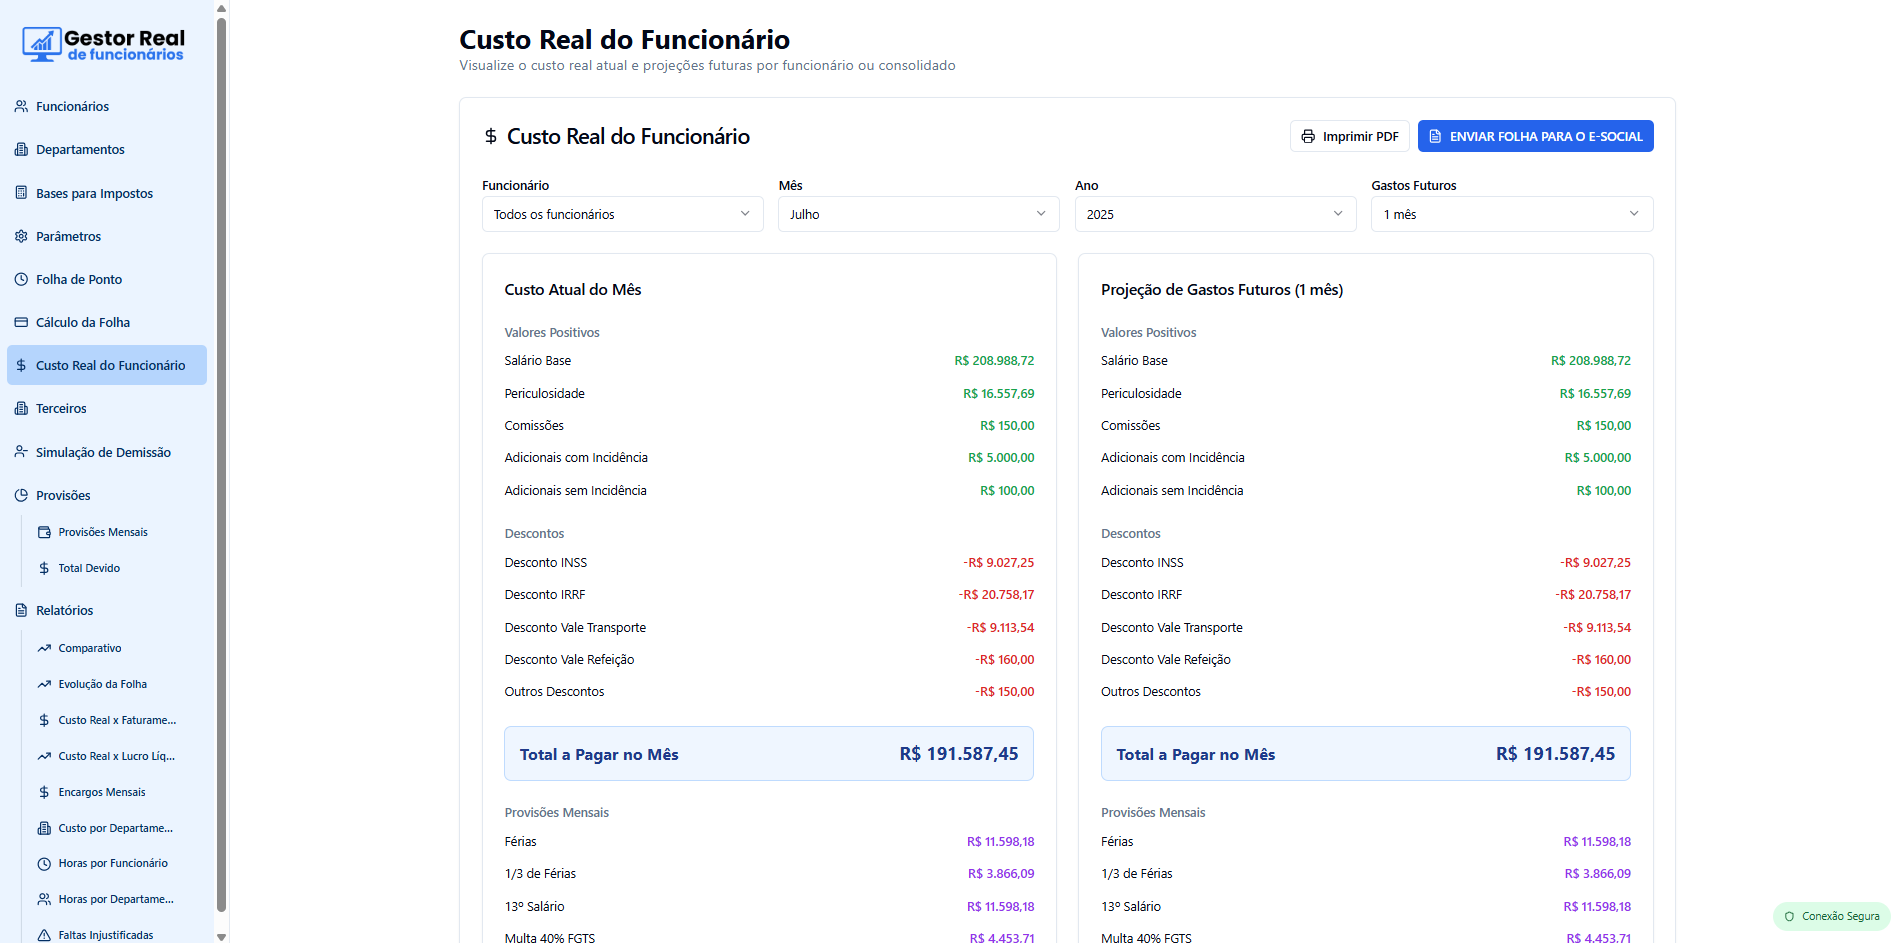
Task: Open Folha de Ponto
Action: pyautogui.click(x=107, y=279)
